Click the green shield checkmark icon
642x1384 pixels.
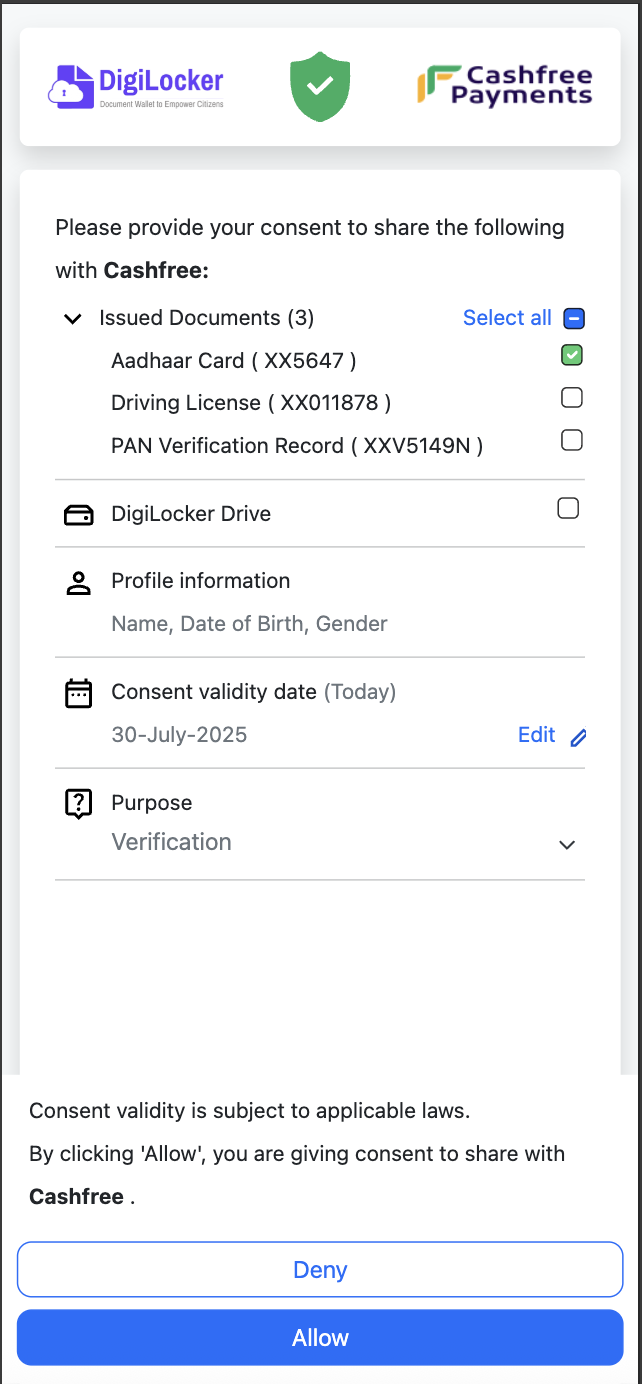coord(320,87)
